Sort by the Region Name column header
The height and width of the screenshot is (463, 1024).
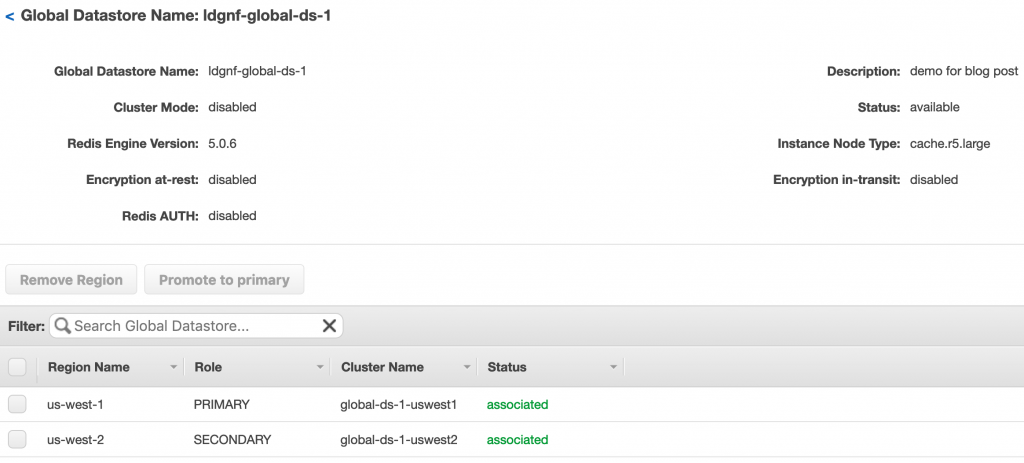(88, 367)
